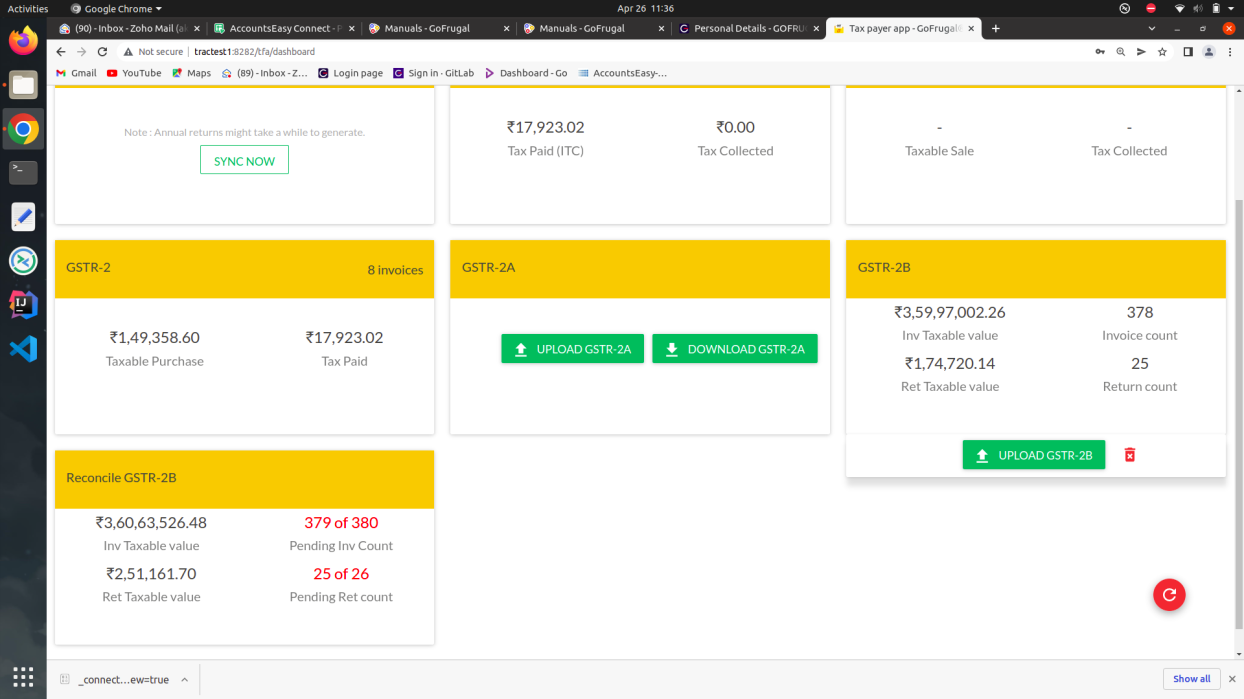The height and width of the screenshot is (699, 1244).
Task: Click the zoom magnifier icon in address bar
Action: (1120, 51)
